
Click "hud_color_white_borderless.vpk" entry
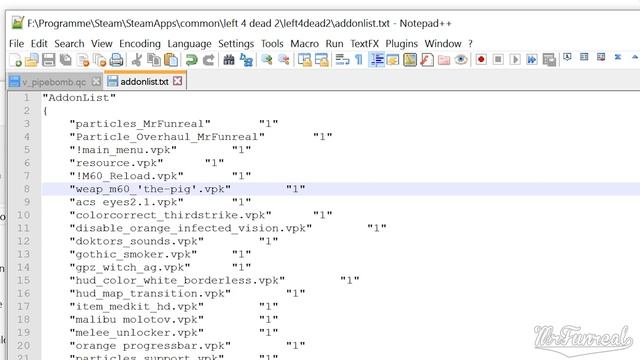point(177,280)
